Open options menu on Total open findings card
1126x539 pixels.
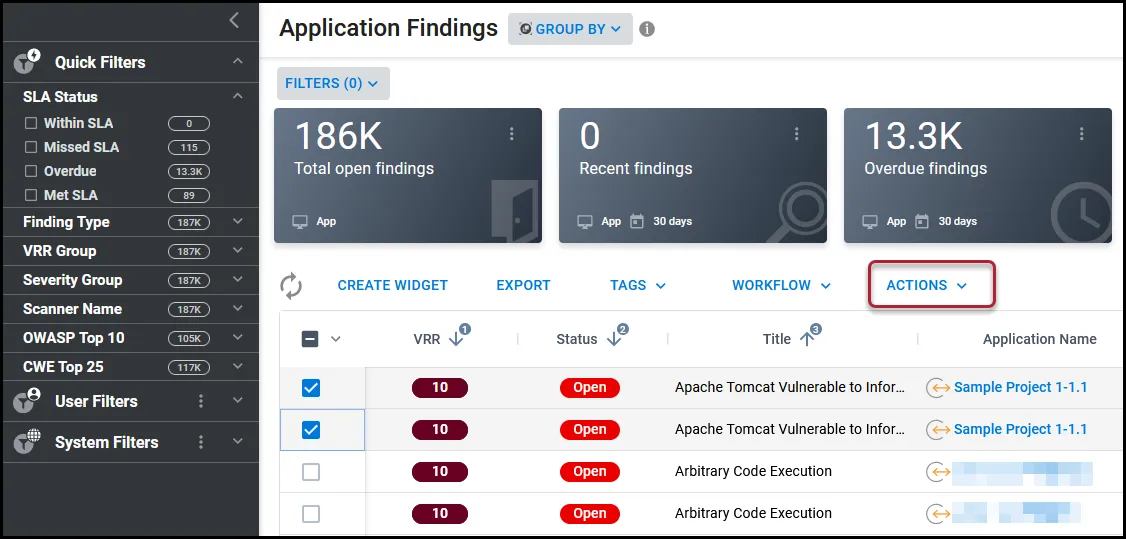click(511, 133)
